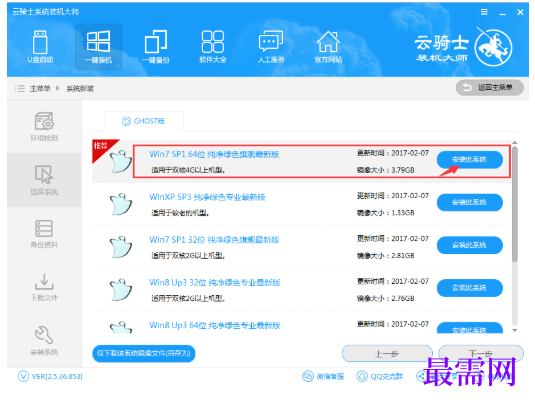The height and width of the screenshot is (403, 535).
Task: Click text 镜像大小：3.79GB
Action: tap(386, 170)
